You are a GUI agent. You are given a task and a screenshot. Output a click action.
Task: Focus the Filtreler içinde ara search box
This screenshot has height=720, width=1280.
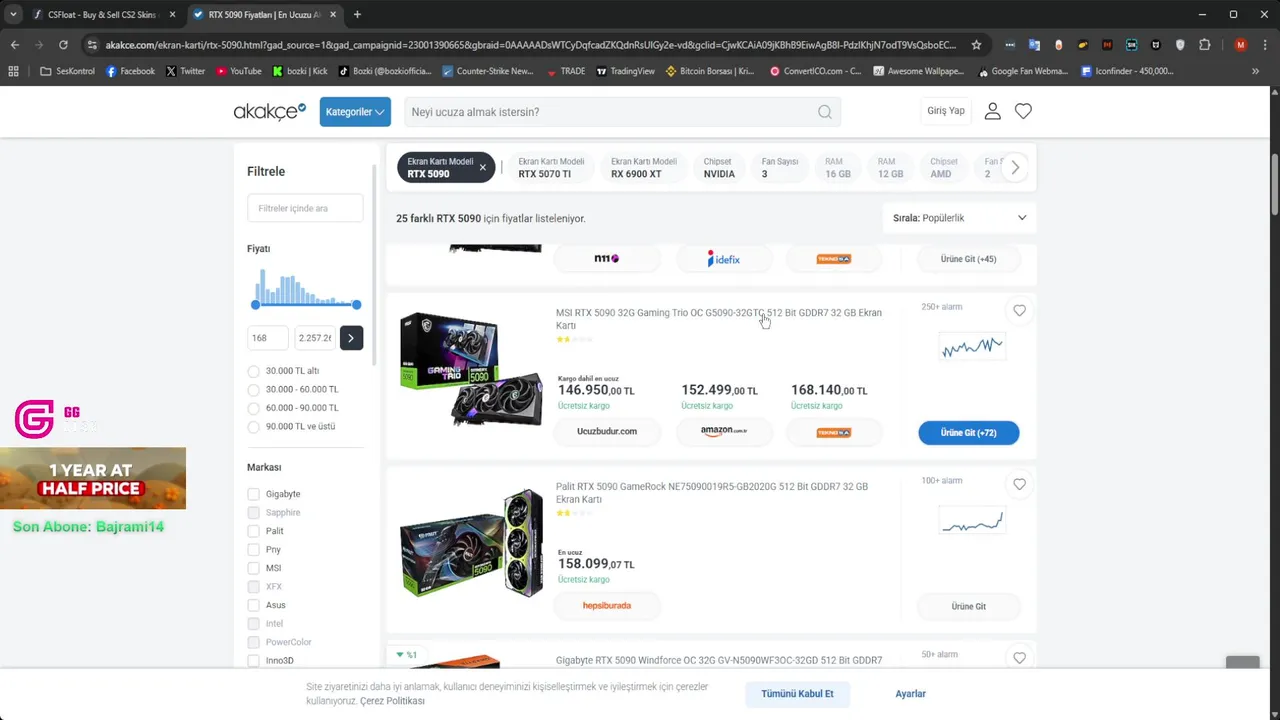click(x=305, y=208)
